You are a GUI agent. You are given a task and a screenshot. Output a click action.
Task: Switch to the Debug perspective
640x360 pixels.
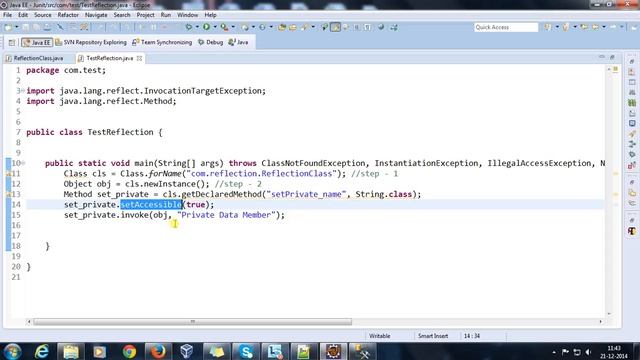210,42
